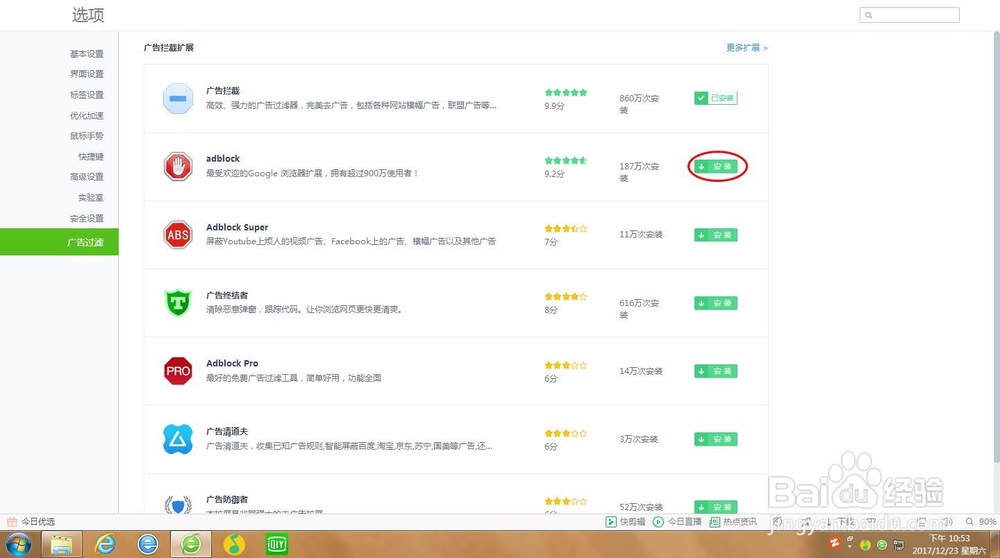Viewport: 1000px width, 558px height.
Task: Click the search magnifier in the top search box
Action: pos(869,15)
